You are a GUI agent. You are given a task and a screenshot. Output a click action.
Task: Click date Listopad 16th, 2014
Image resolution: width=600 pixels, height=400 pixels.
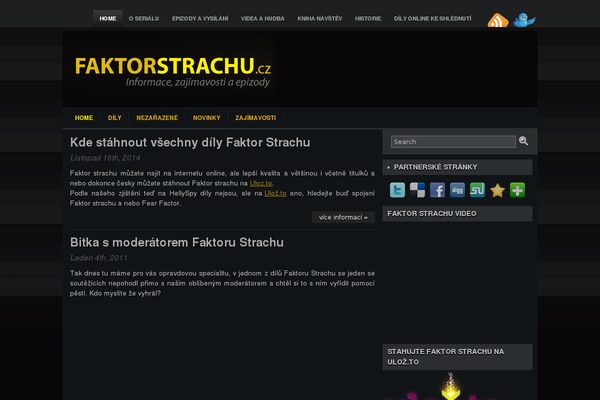105,158
